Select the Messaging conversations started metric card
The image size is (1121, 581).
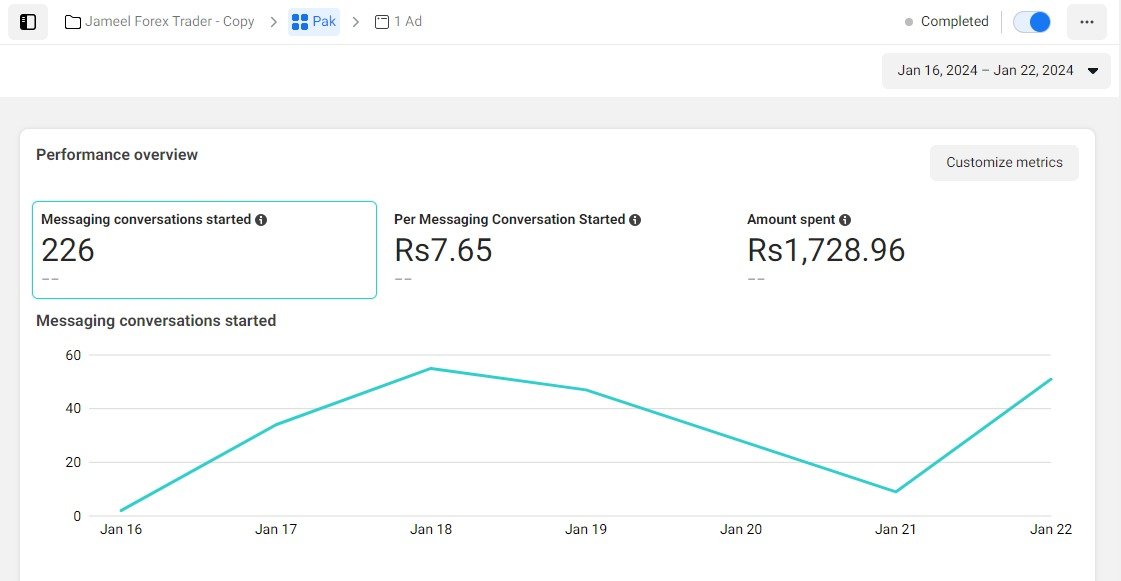pyautogui.click(x=204, y=250)
